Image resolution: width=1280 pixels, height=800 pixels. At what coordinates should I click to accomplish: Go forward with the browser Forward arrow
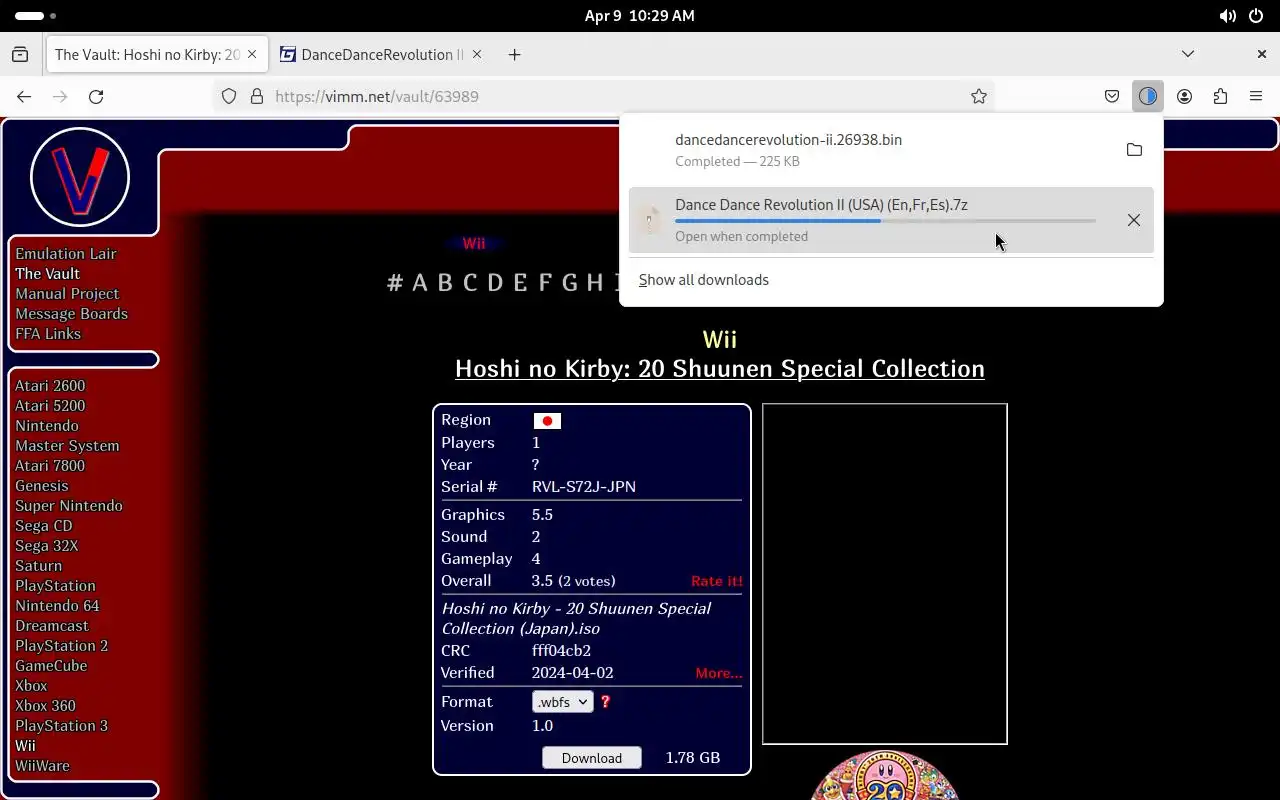tap(60, 97)
